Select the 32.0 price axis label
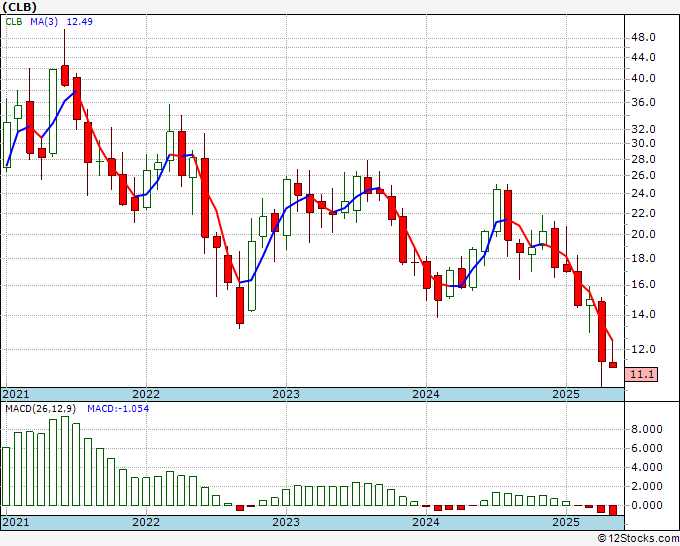 pos(643,129)
